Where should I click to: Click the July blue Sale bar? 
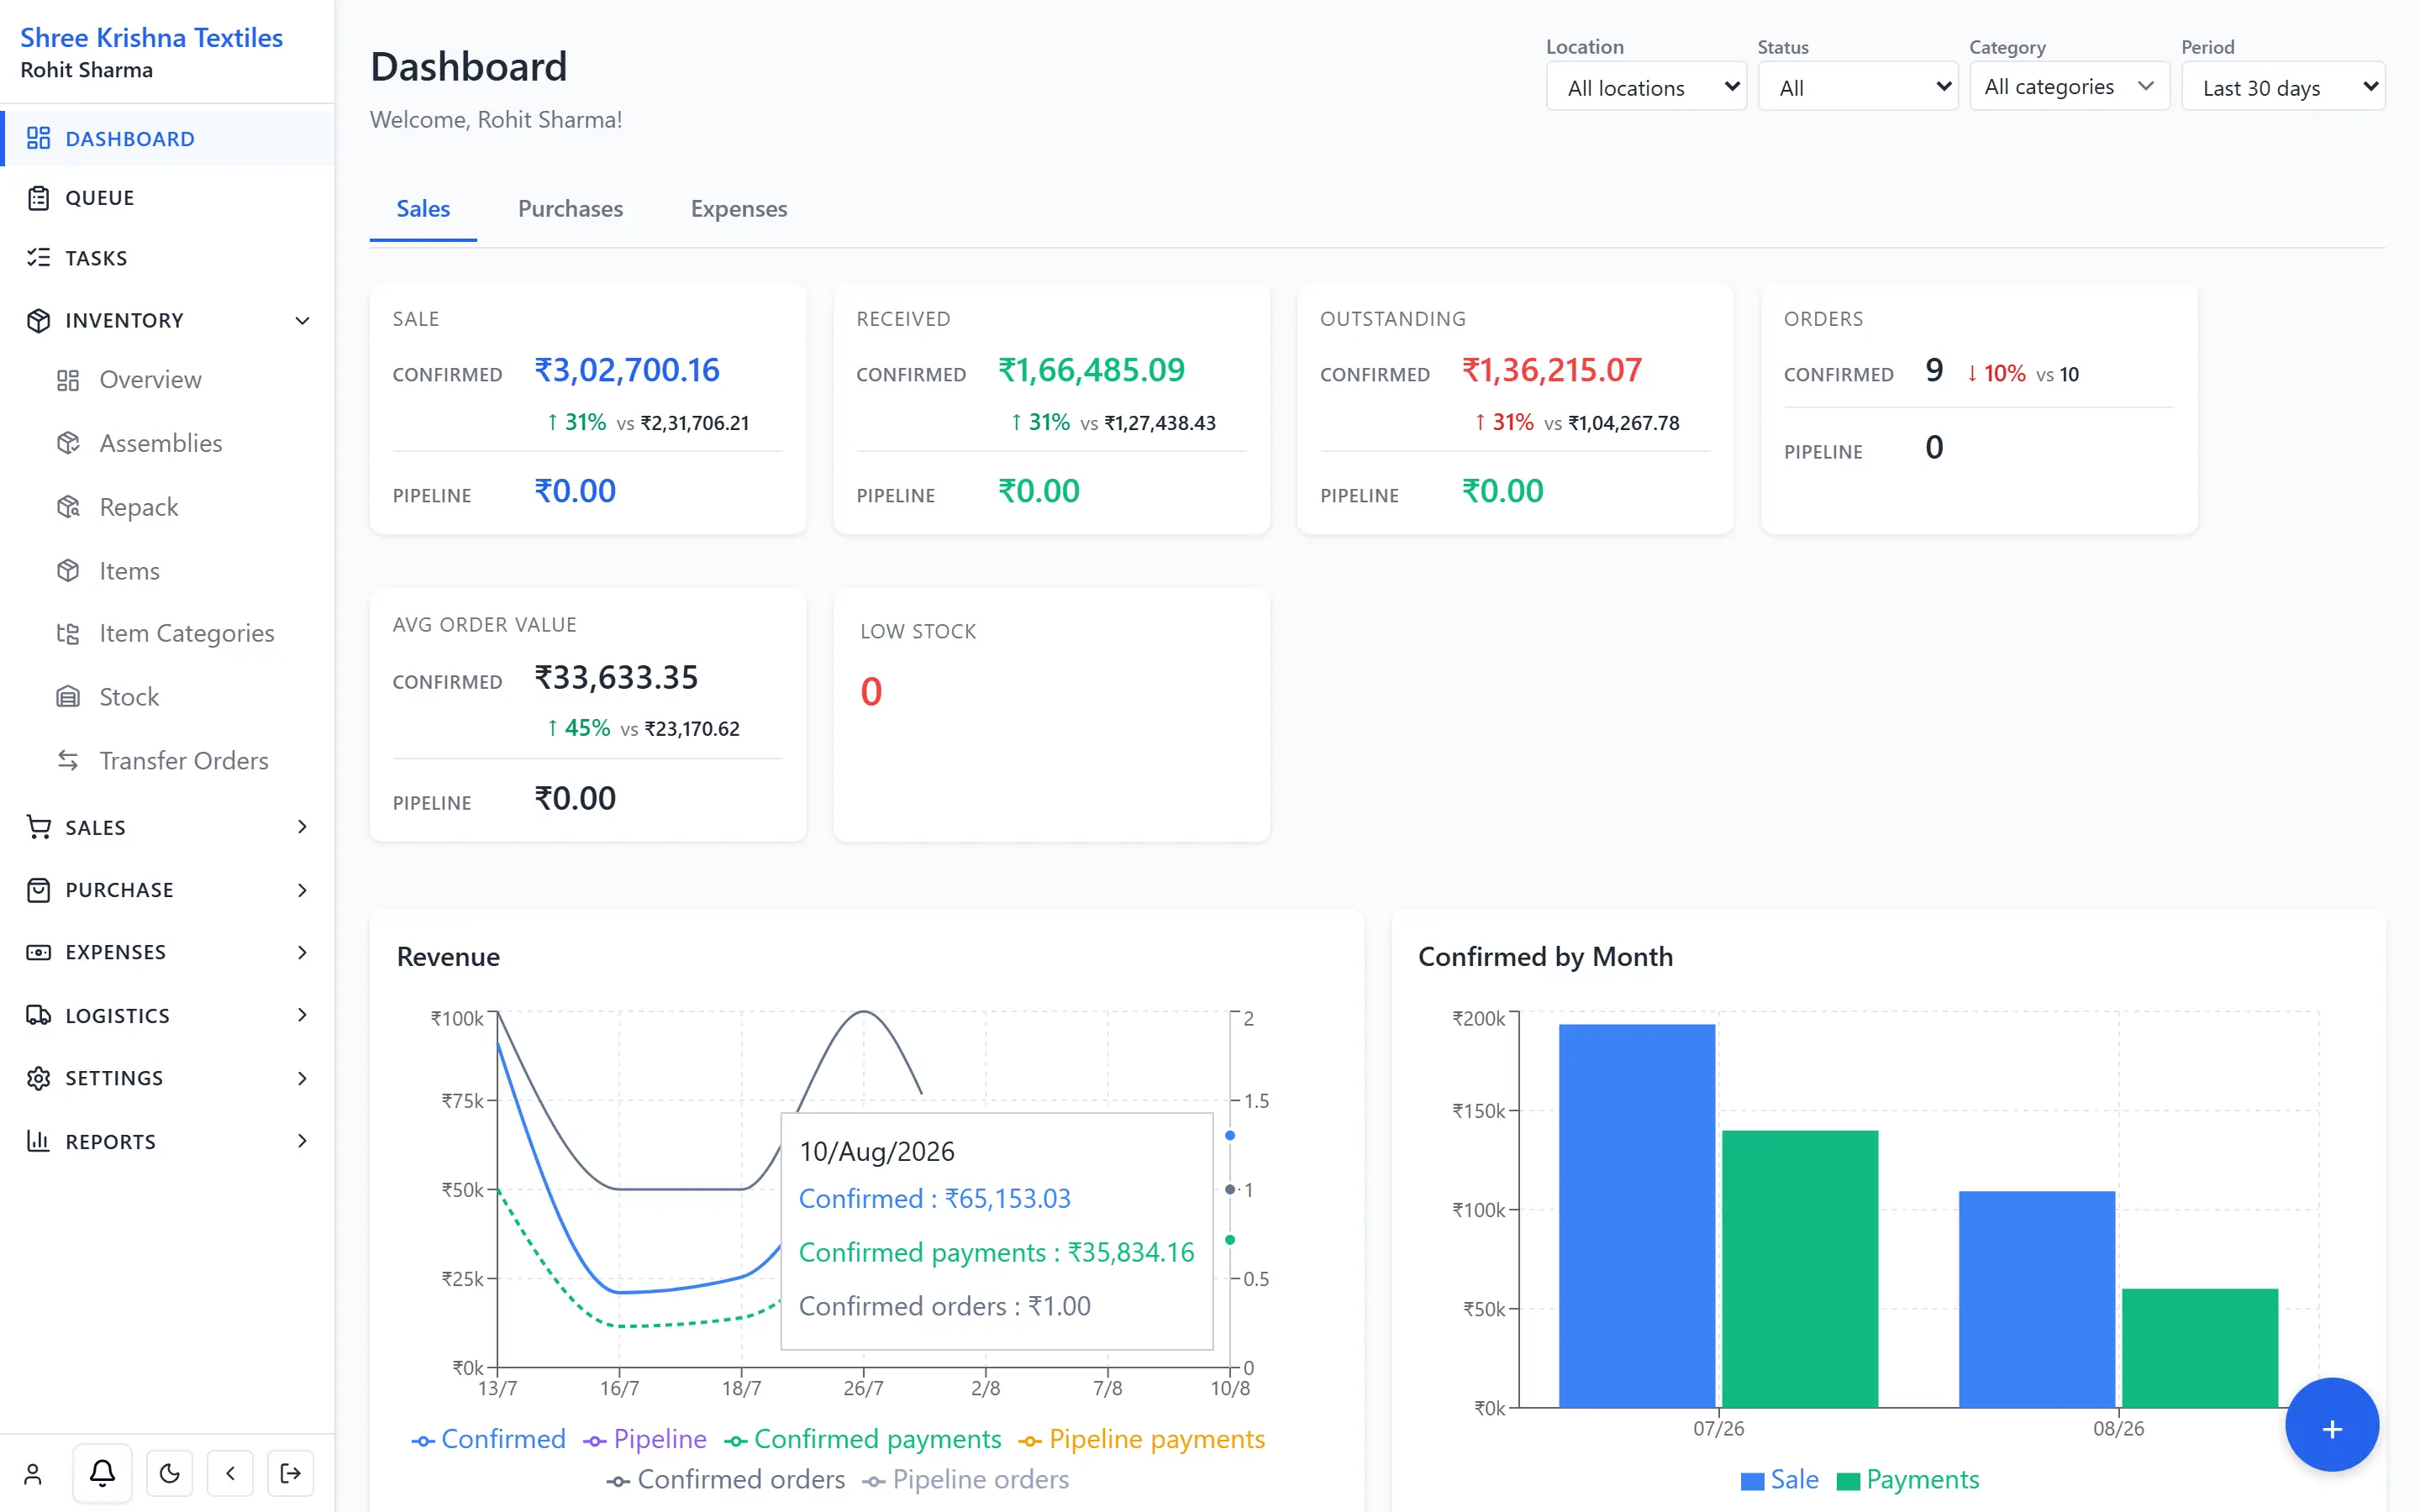[1637, 1215]
